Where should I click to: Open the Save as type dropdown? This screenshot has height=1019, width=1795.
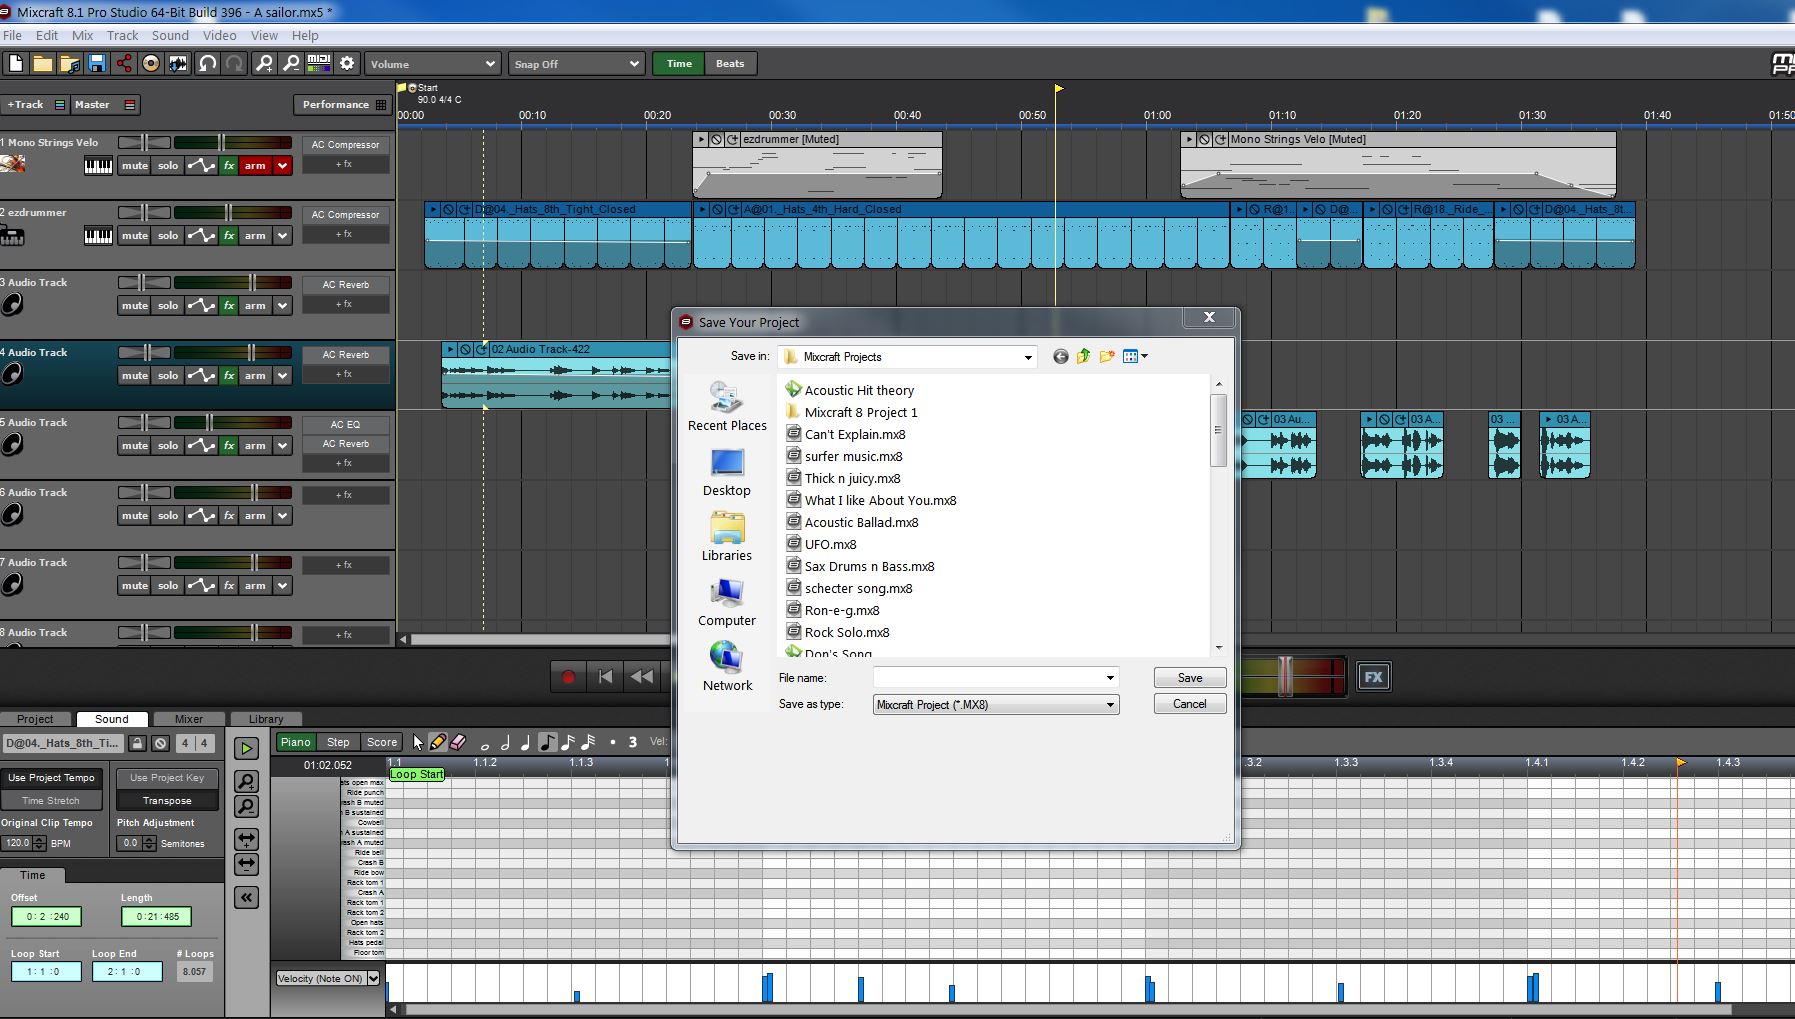[x=996, y=705]
